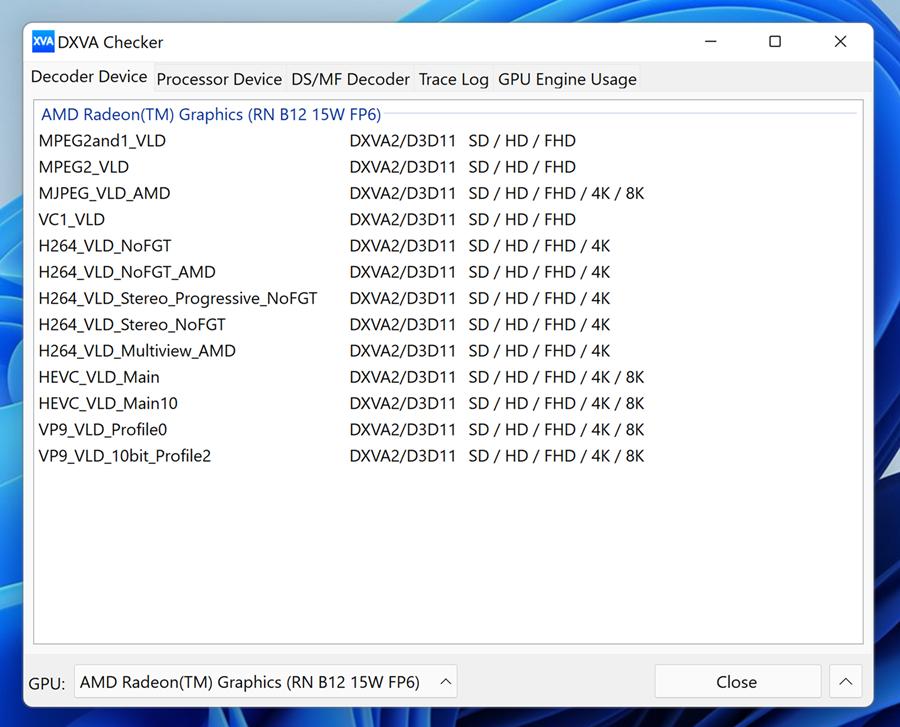Click the VC1_VLD list item
The height and width of the screenshot is (727, 900).
pyautogui.click(x=71, y=219)
